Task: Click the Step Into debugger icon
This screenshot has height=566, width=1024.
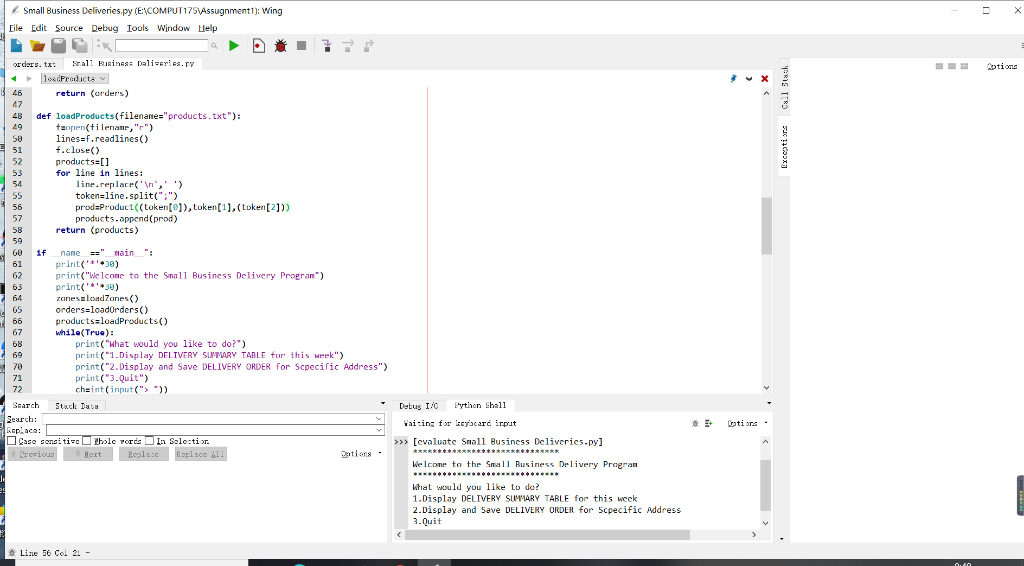Action: [326, 46]
